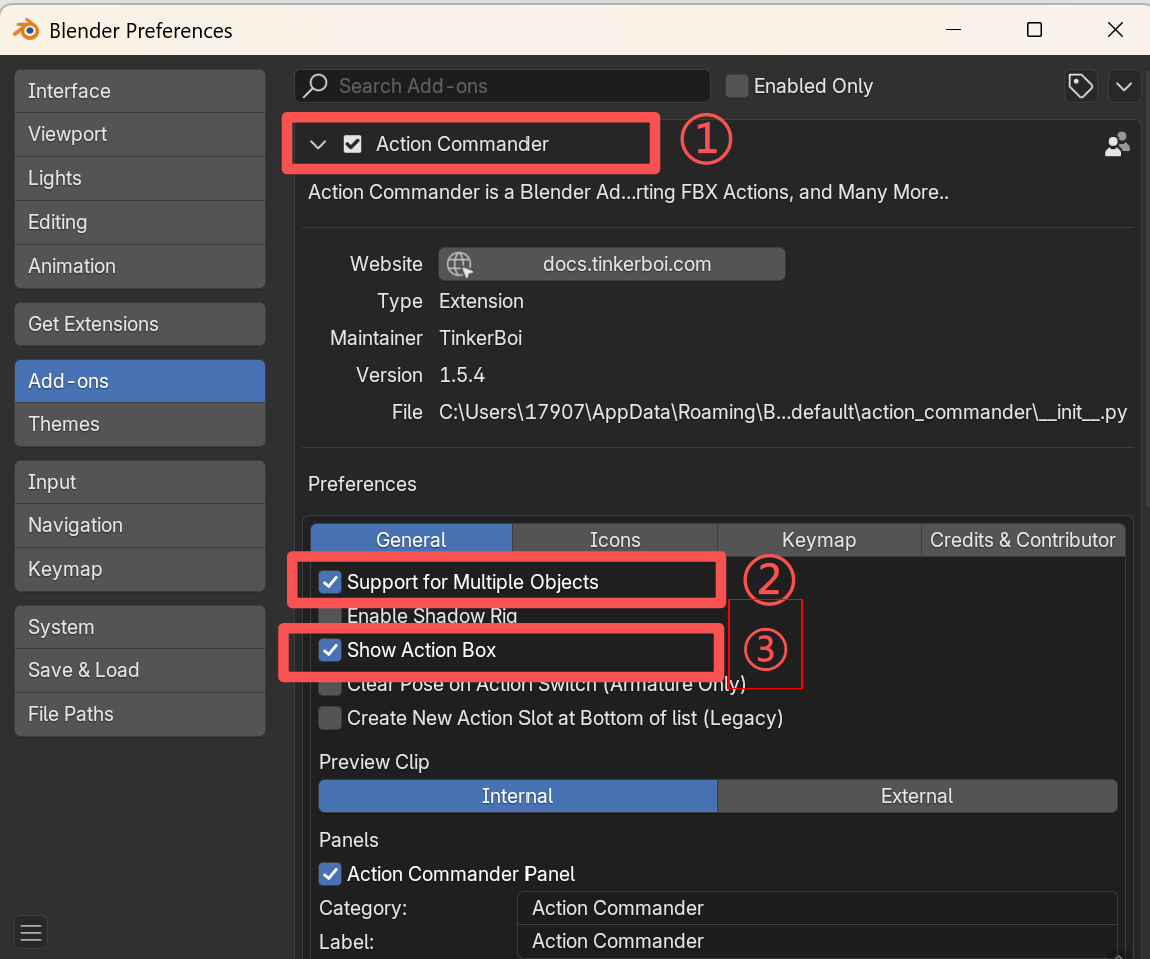Screen dimensions: 1150x959
Task: Click the Category field Action Commander
Action: 817,908
